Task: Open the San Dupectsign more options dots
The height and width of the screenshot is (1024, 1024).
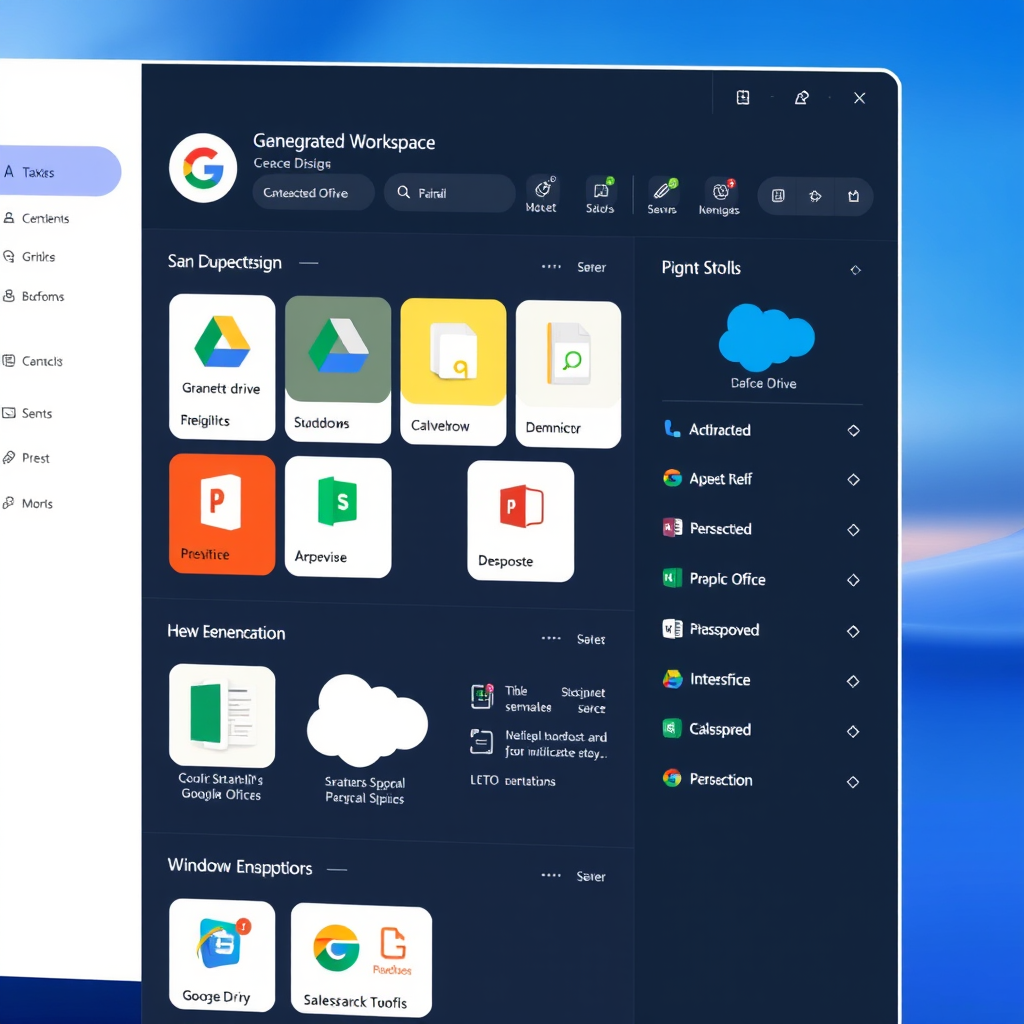Action: click(551, 267)
